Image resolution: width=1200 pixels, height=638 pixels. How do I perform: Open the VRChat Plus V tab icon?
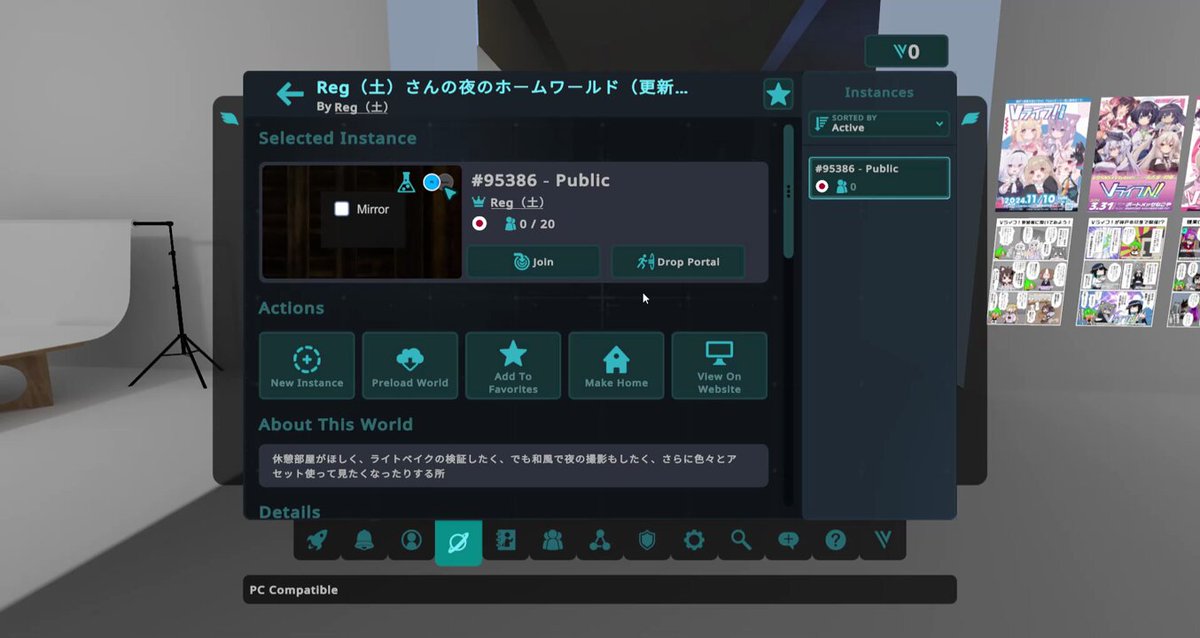click(882, 541)
